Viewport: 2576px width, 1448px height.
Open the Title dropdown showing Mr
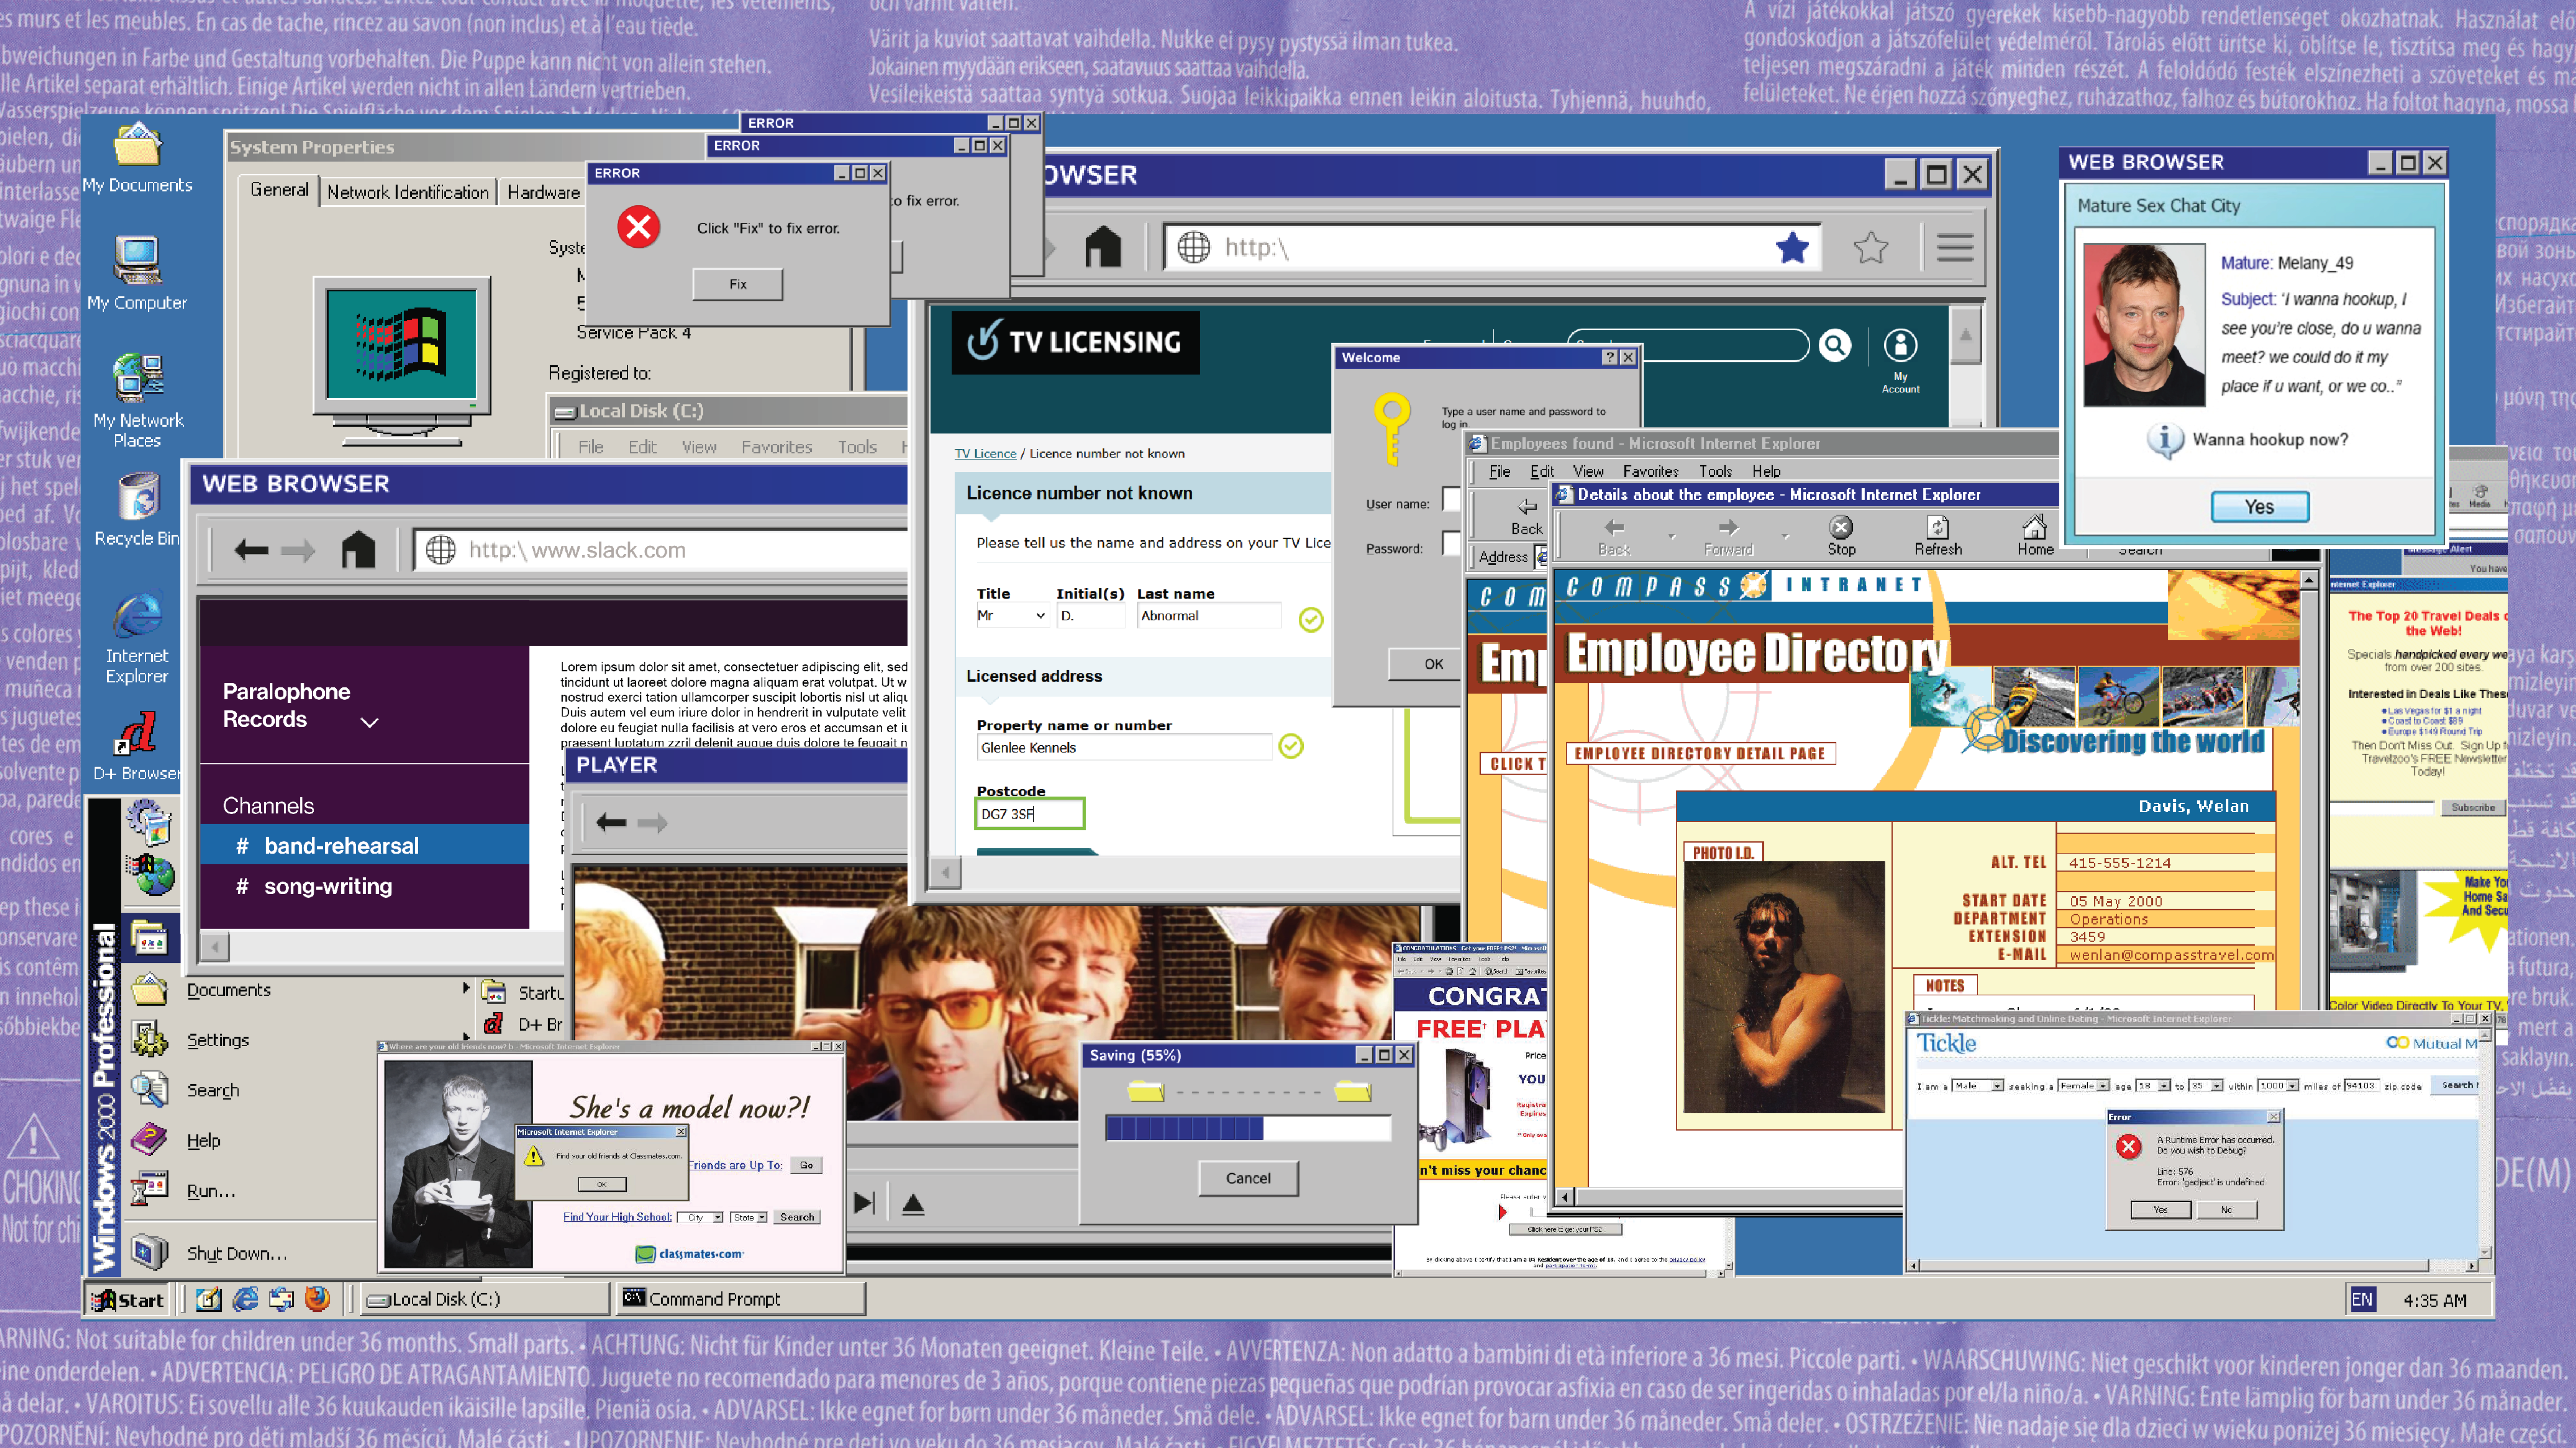point(1011,616)
